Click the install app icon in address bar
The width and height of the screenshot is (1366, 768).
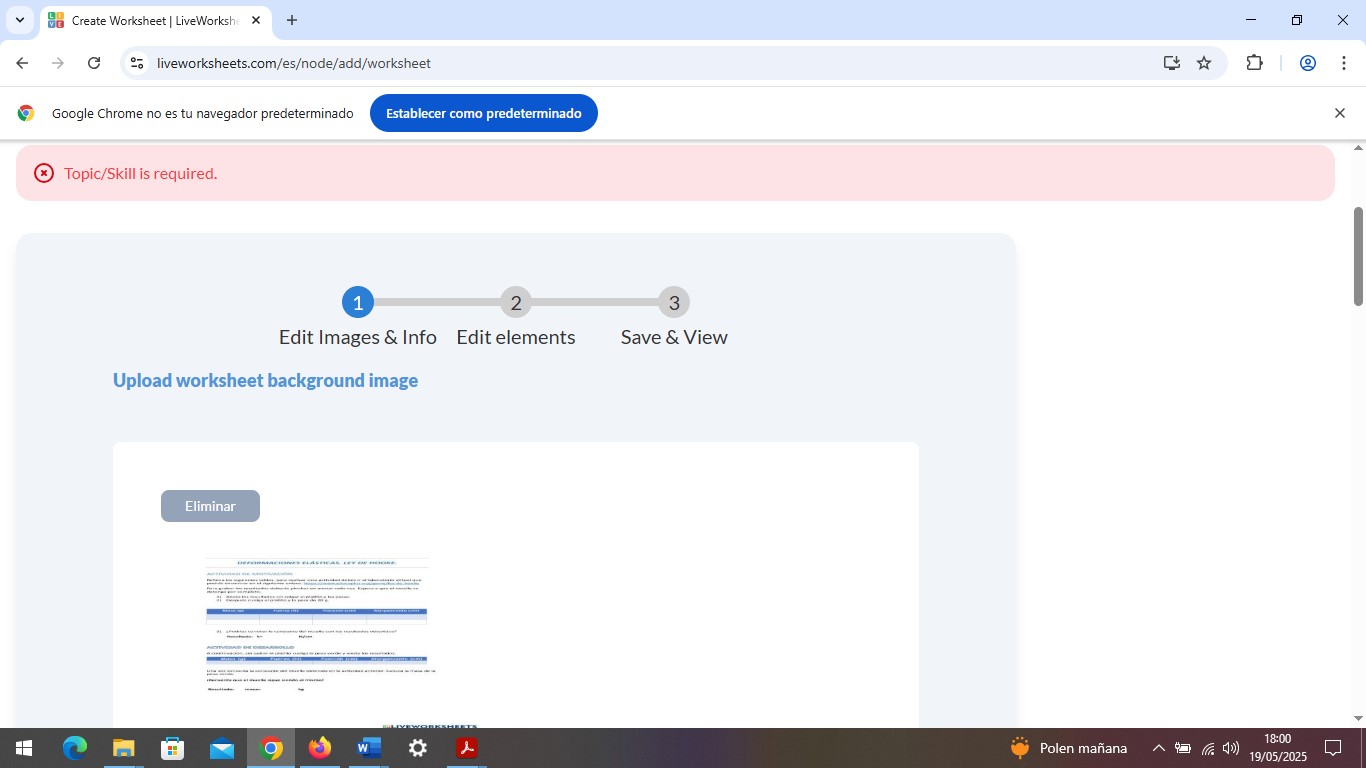pyautogui.click(x=1172, y=63)
